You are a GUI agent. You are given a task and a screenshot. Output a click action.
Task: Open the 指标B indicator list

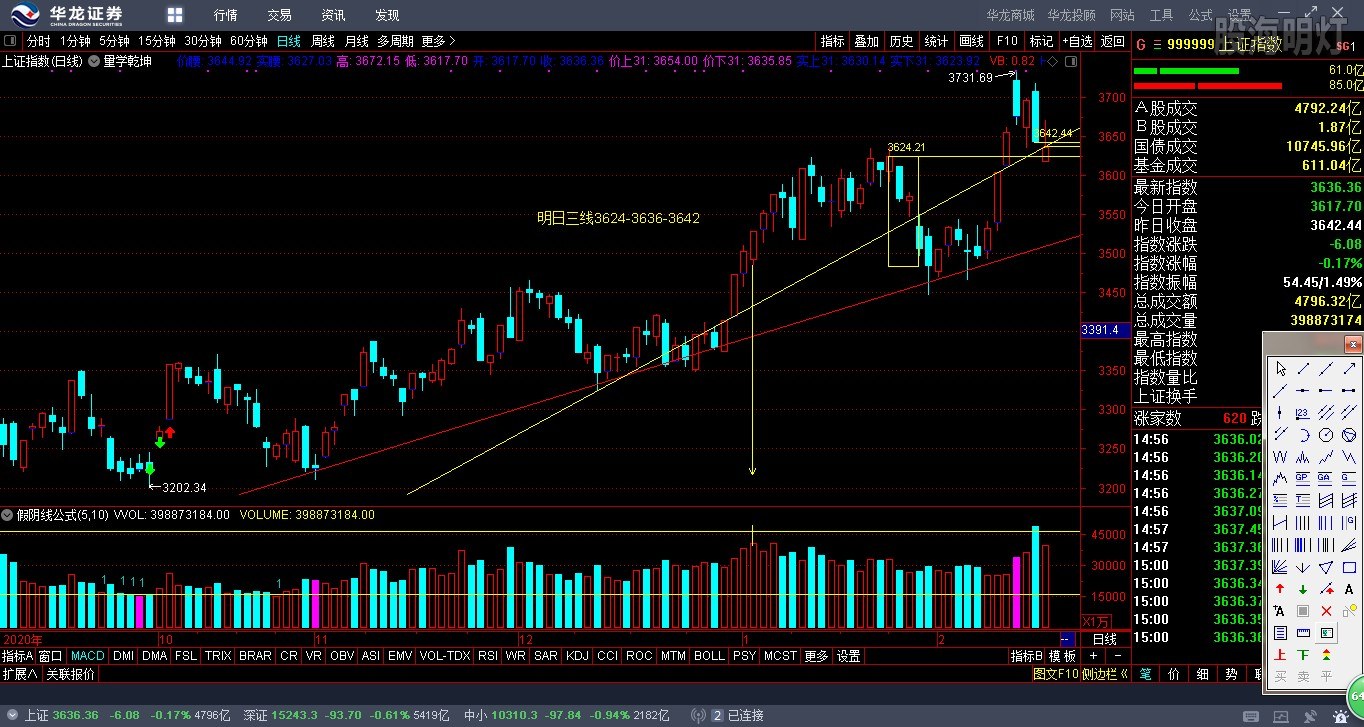tap(1026, 656)
